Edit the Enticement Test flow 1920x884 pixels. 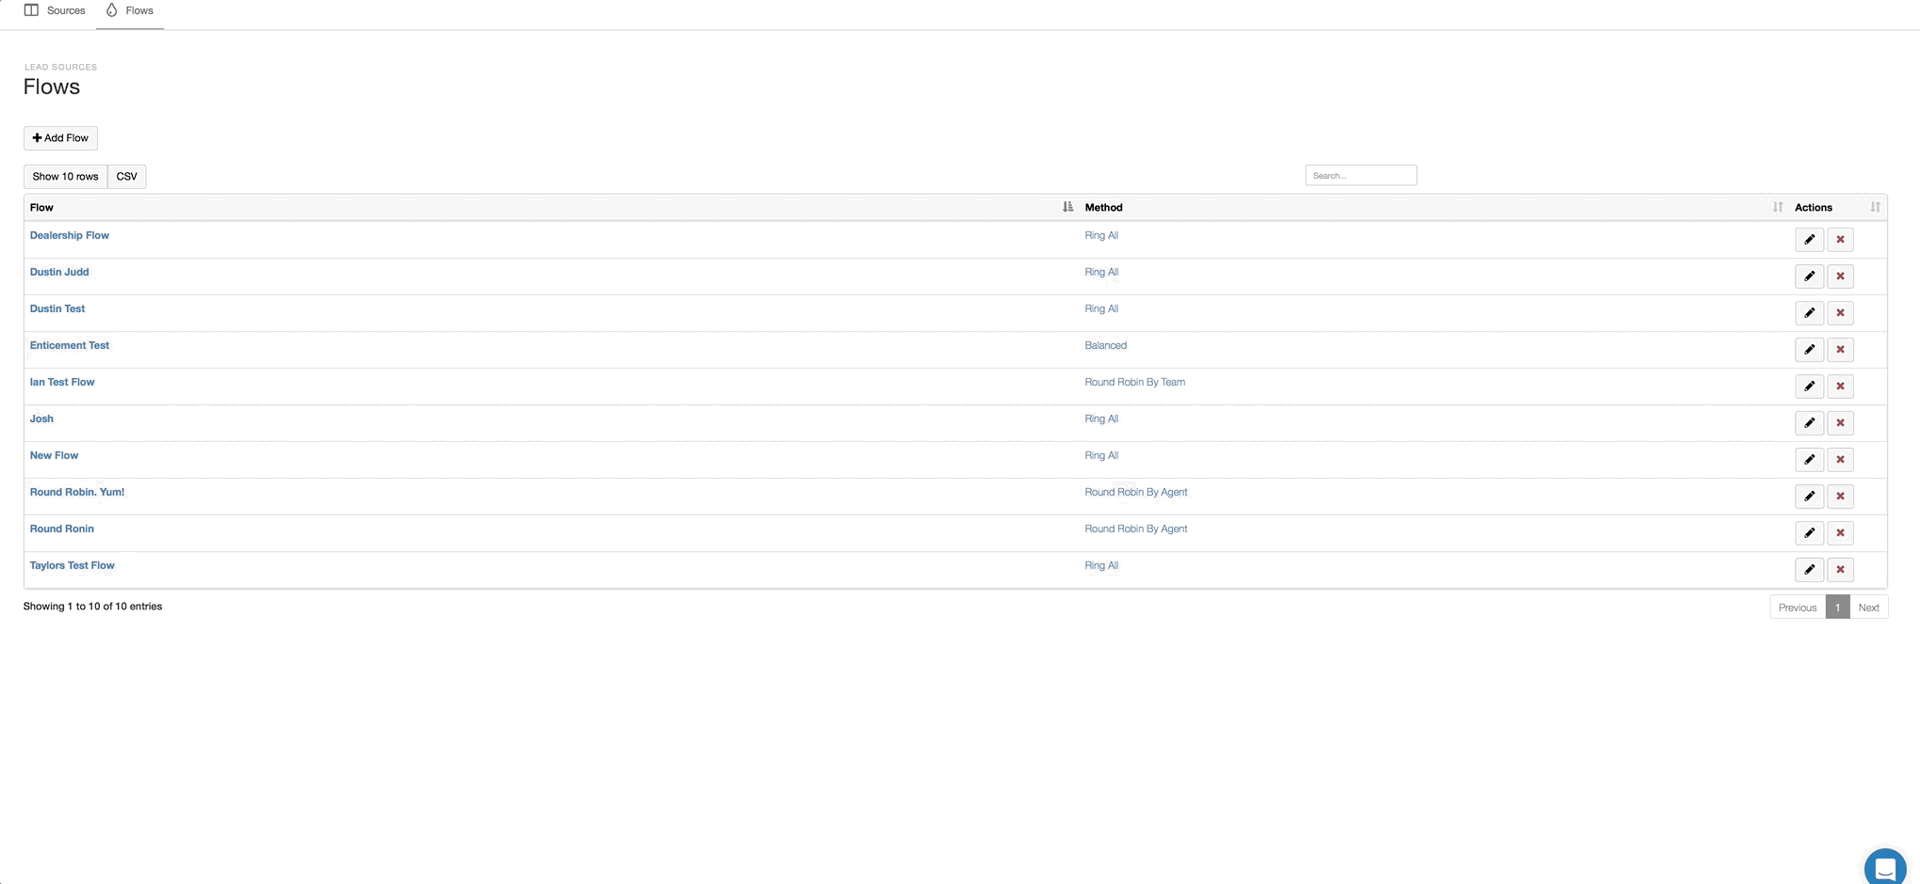click(x=1809, y=350)
